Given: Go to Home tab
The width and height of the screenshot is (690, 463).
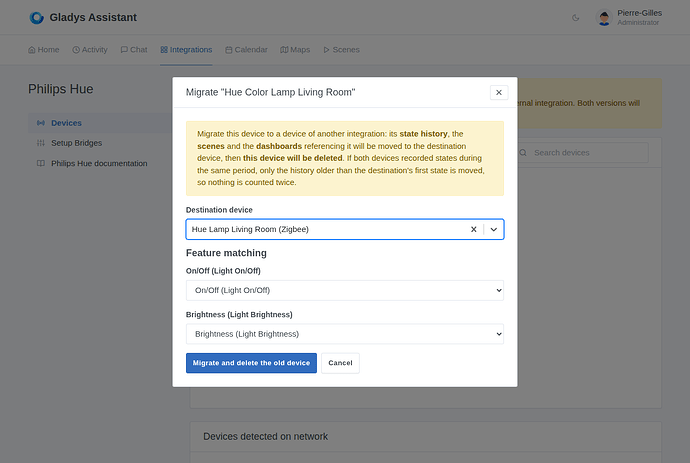Looking at the screenshot, I should [44, 50].
